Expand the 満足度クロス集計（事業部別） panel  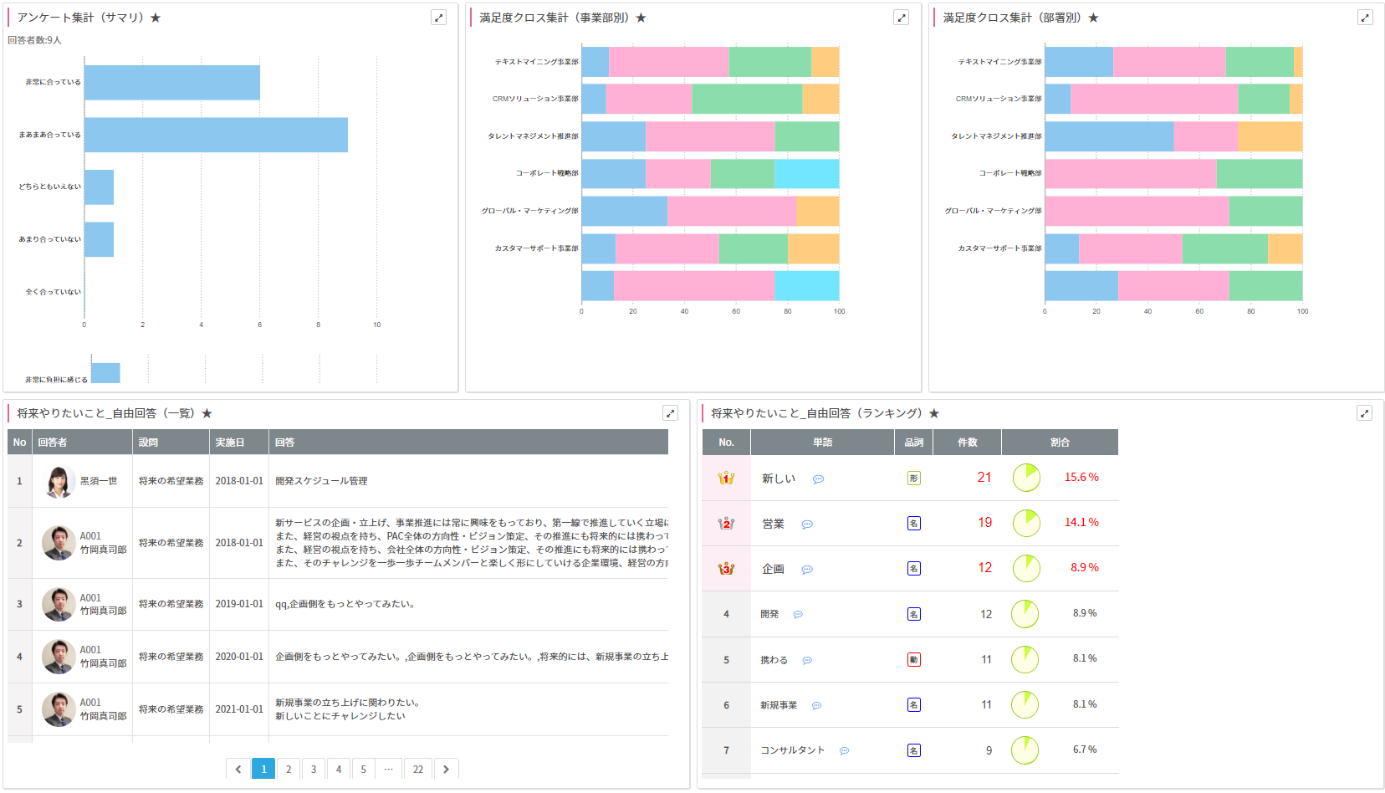901,17
